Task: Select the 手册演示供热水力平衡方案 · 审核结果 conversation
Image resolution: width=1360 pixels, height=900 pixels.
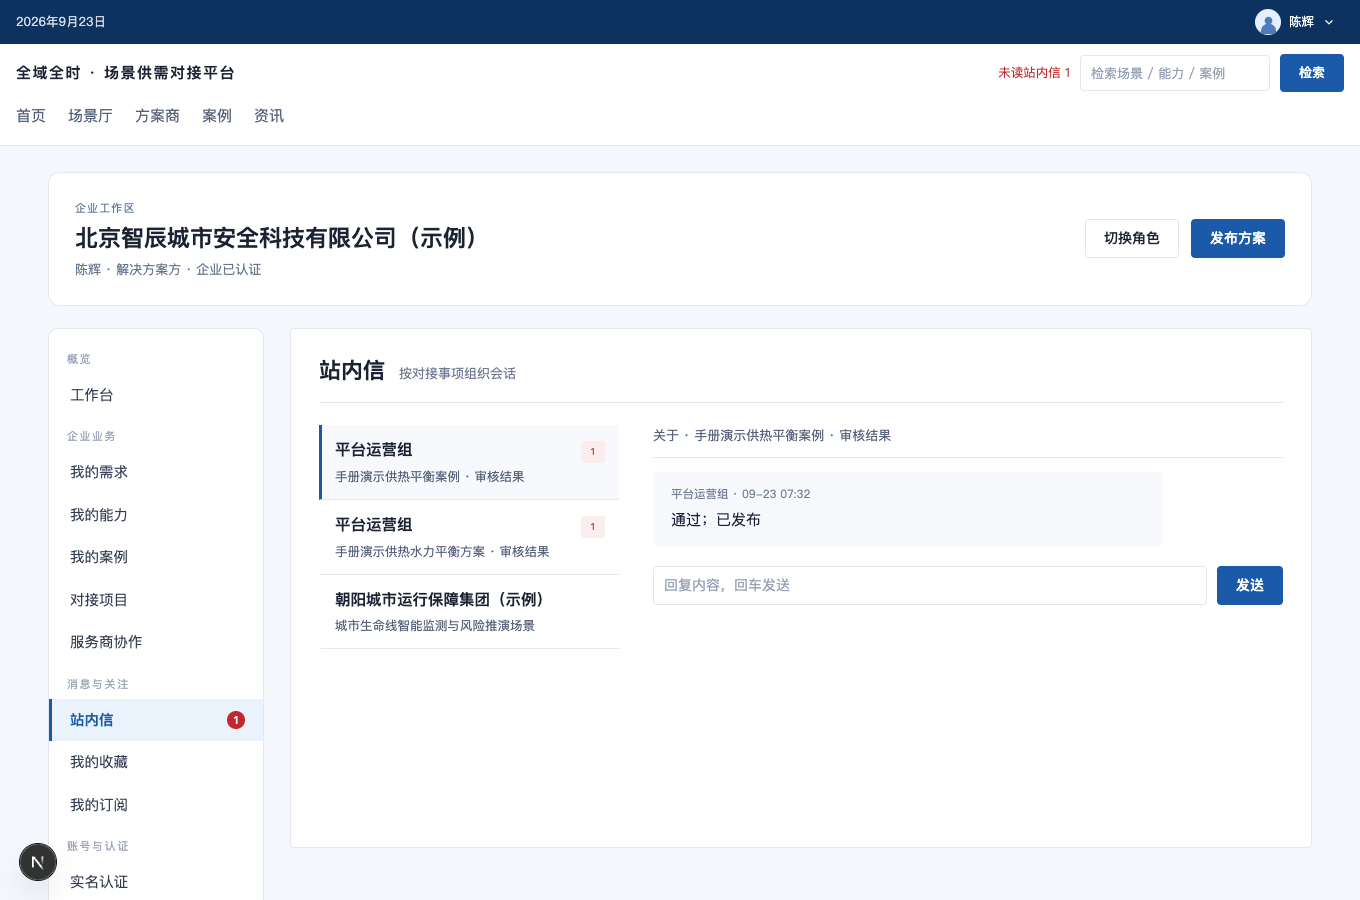Action: (x=469, y=537)
